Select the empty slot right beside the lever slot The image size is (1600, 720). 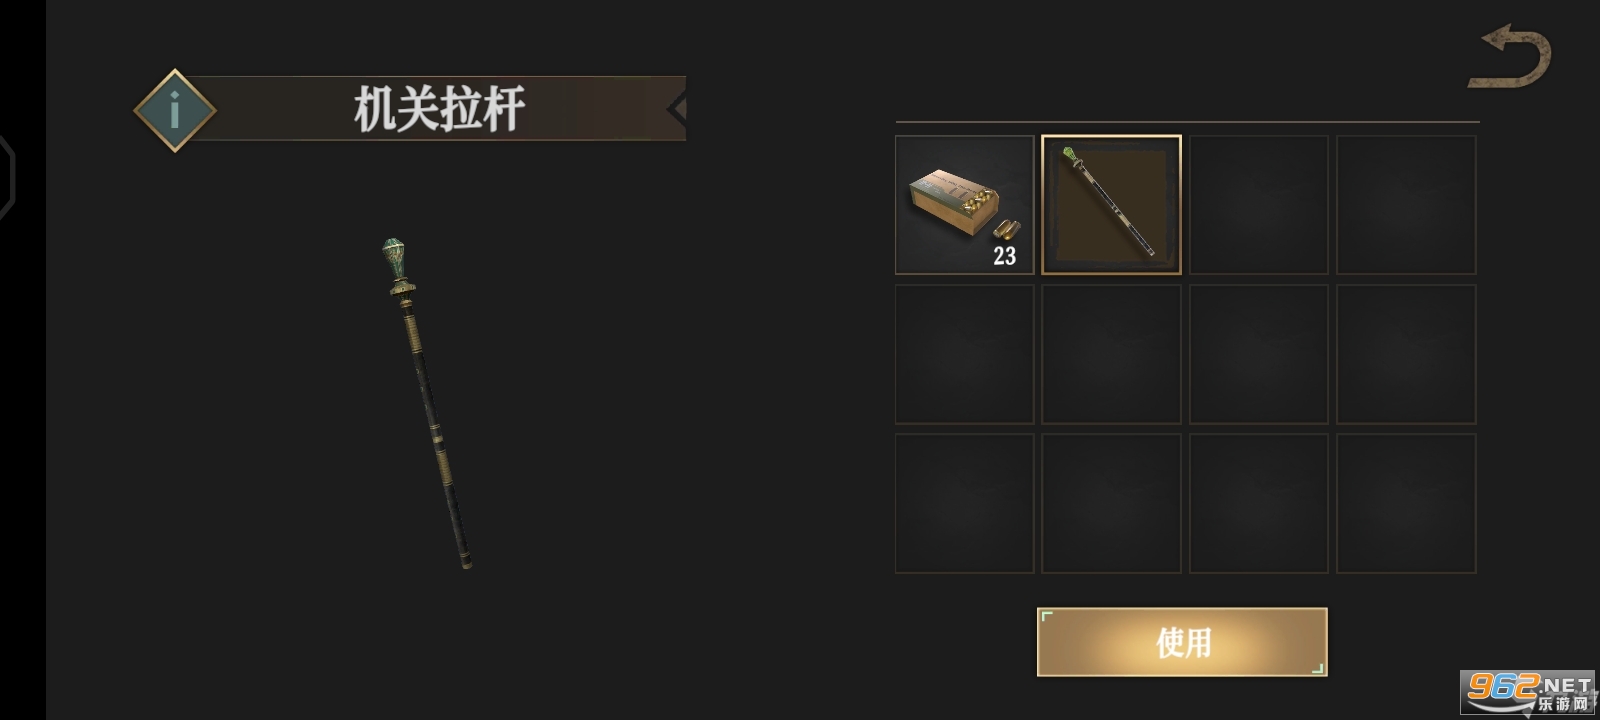pos(1259,205)
